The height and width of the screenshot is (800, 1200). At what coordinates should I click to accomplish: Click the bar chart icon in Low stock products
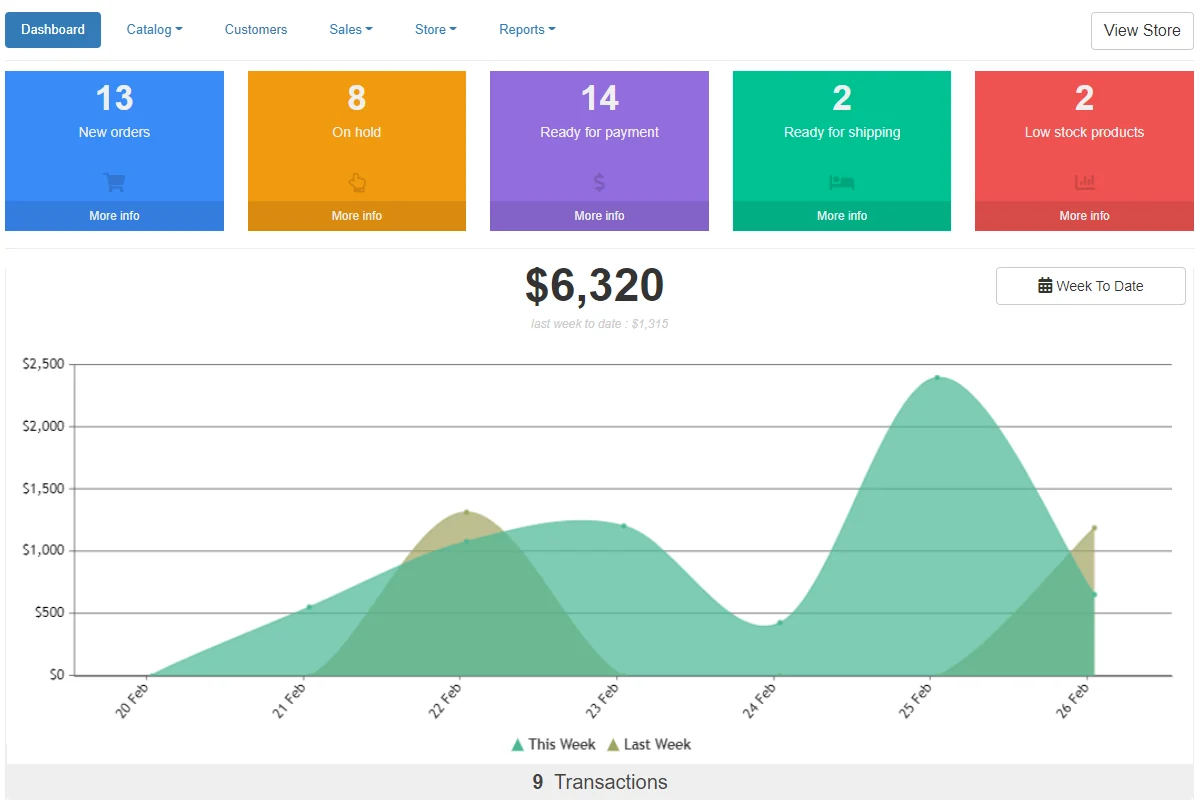1085,182
